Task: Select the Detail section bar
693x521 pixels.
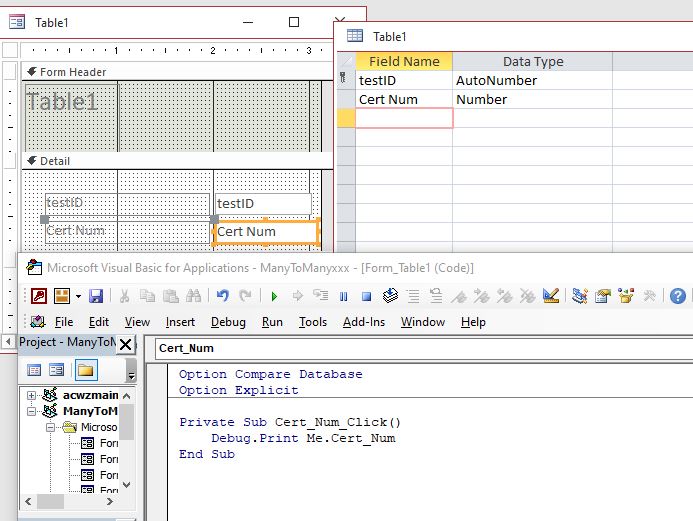Action: tap(177, 161)
